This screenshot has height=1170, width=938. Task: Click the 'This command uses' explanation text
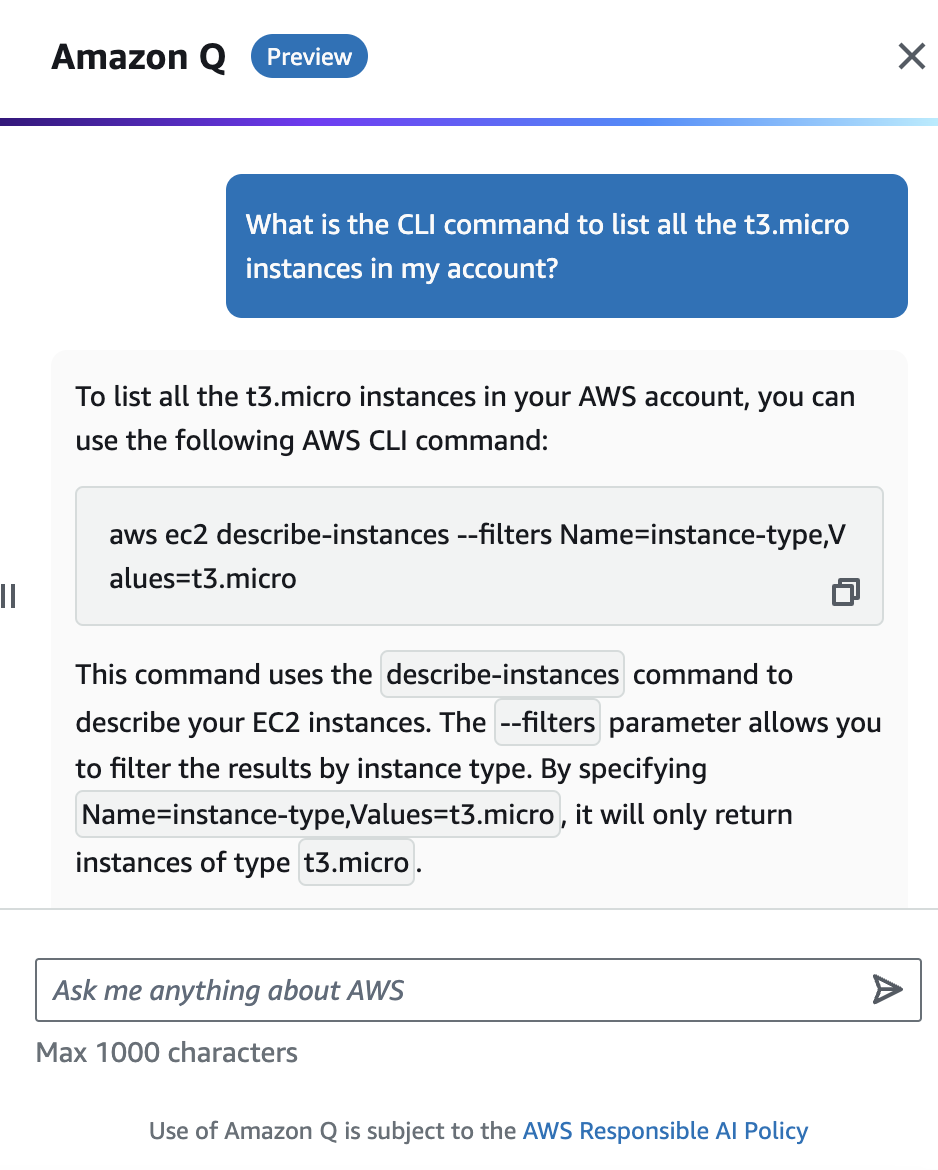223,675
